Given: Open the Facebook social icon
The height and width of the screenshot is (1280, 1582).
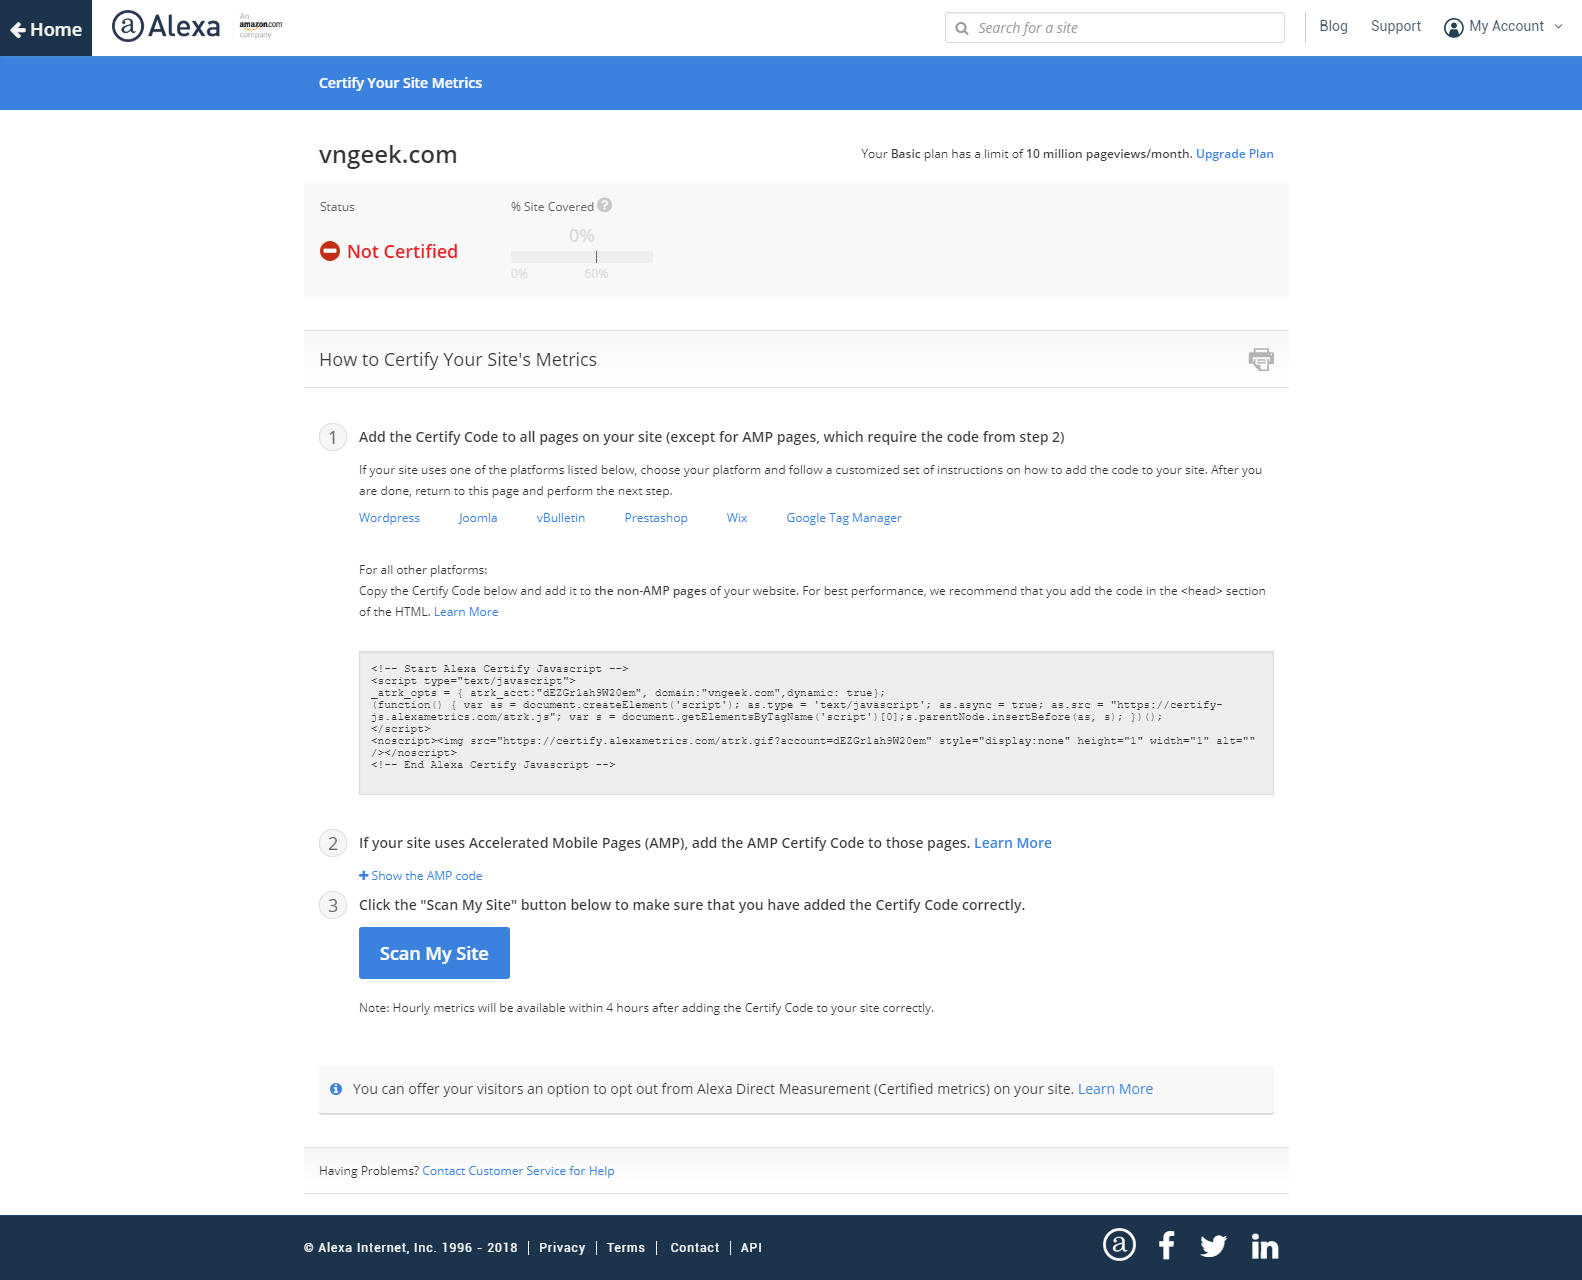Looking at the screenshot, I should (1166, 1245).
